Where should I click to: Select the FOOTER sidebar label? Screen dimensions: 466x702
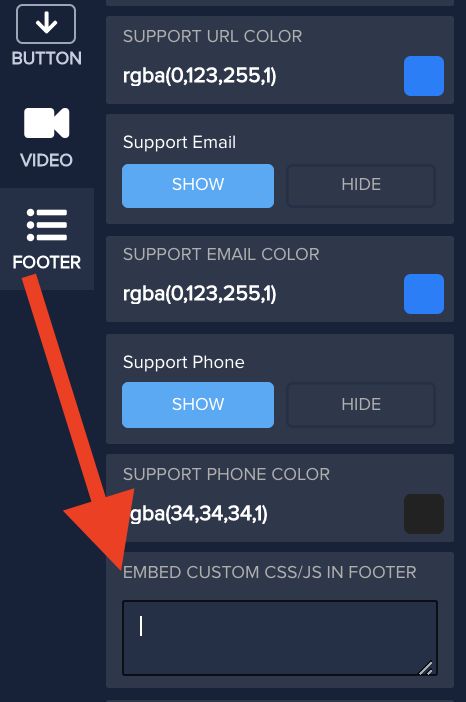point(47,262)
